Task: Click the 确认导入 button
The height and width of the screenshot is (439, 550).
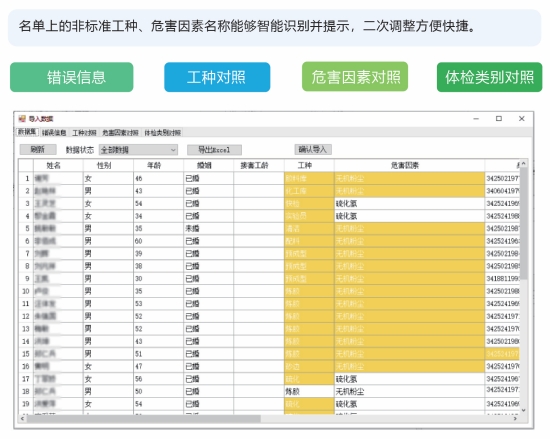Action: click(313, 150)
